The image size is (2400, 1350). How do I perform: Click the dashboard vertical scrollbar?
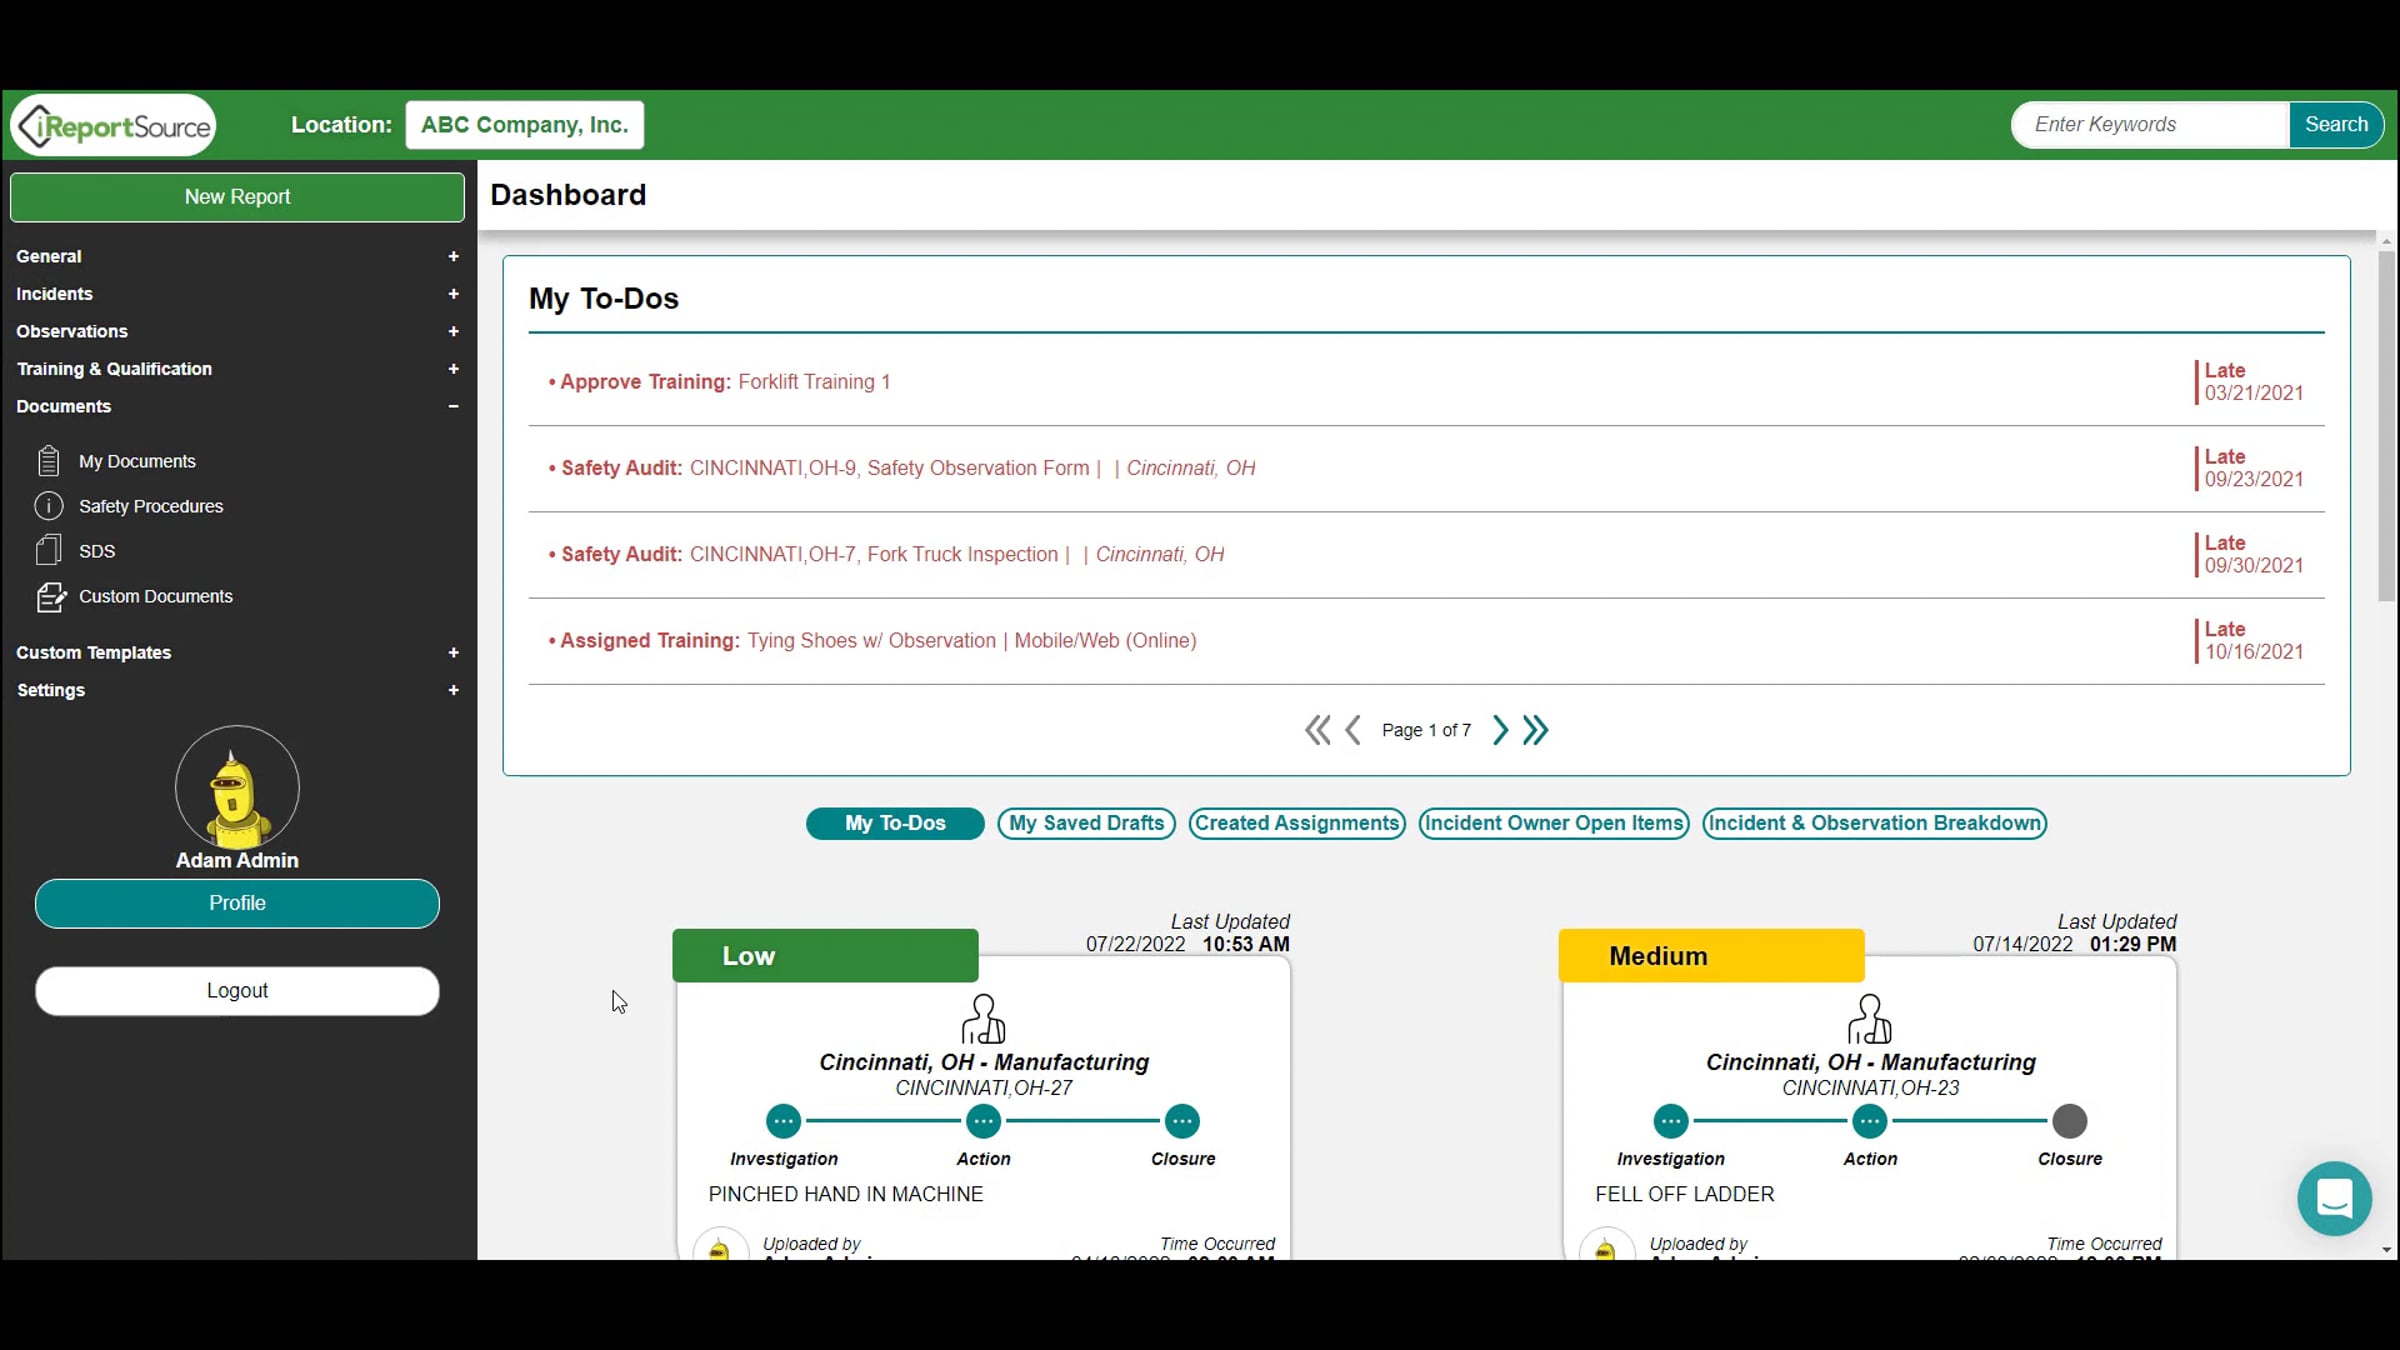[x=2386, y=426]
